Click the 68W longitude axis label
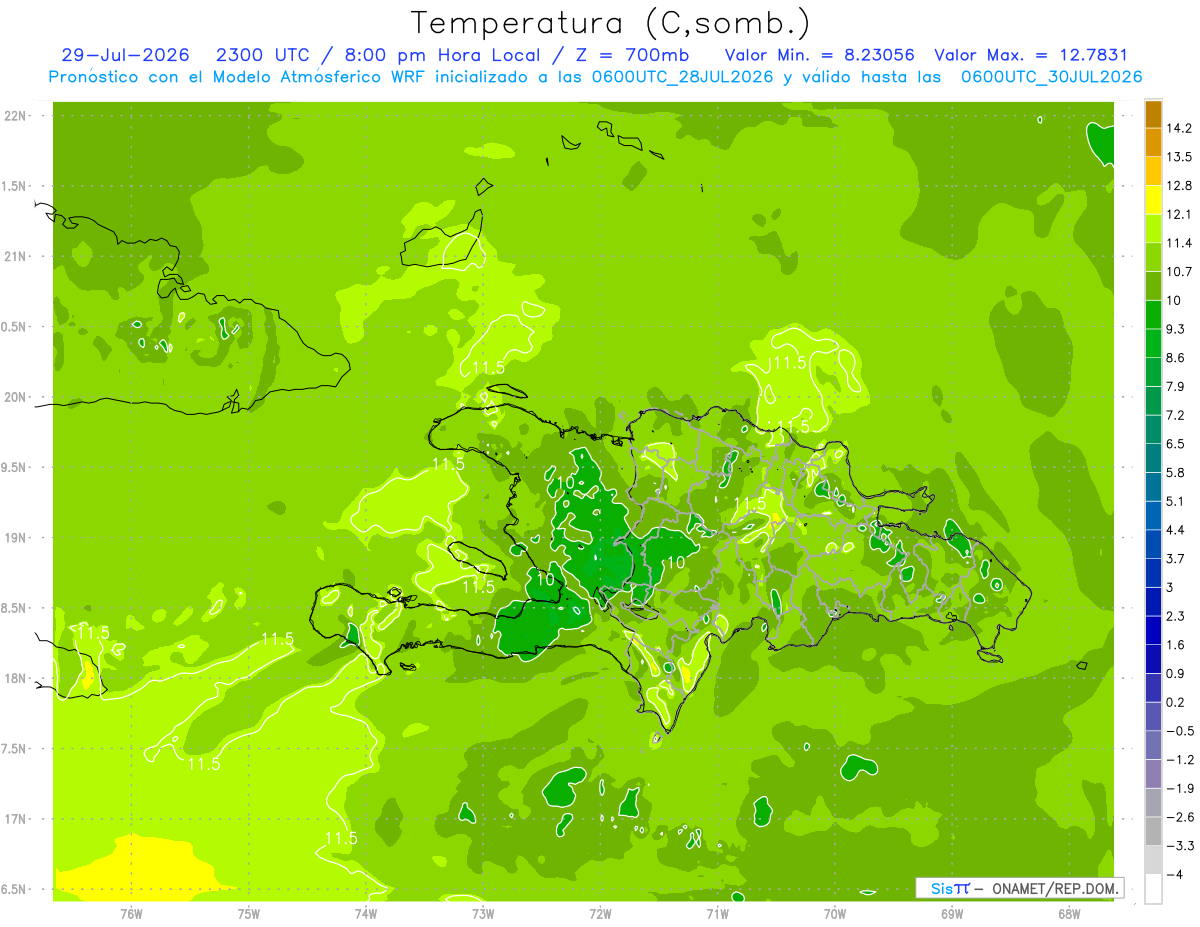Screen dimensions: 1200x927 click(1069, 913)
